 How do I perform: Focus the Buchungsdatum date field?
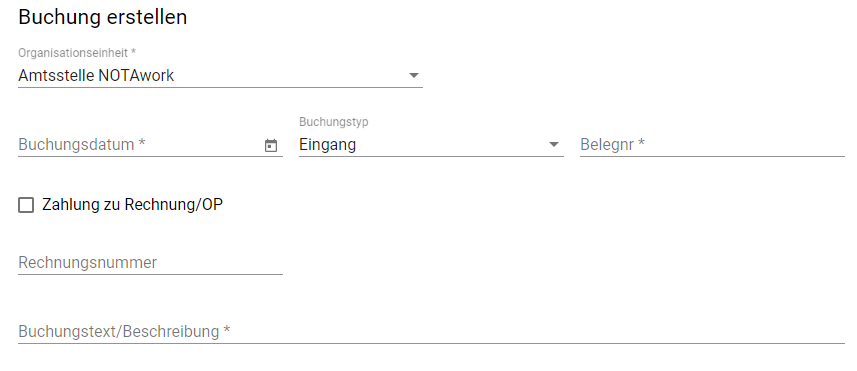click(x=150, y=145)
